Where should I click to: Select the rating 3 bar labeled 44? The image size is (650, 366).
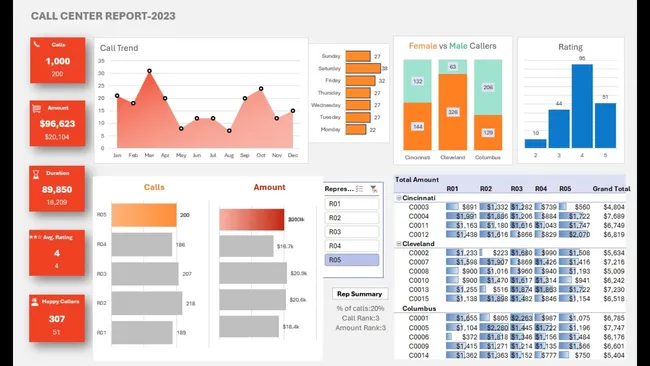pos(559,128)
